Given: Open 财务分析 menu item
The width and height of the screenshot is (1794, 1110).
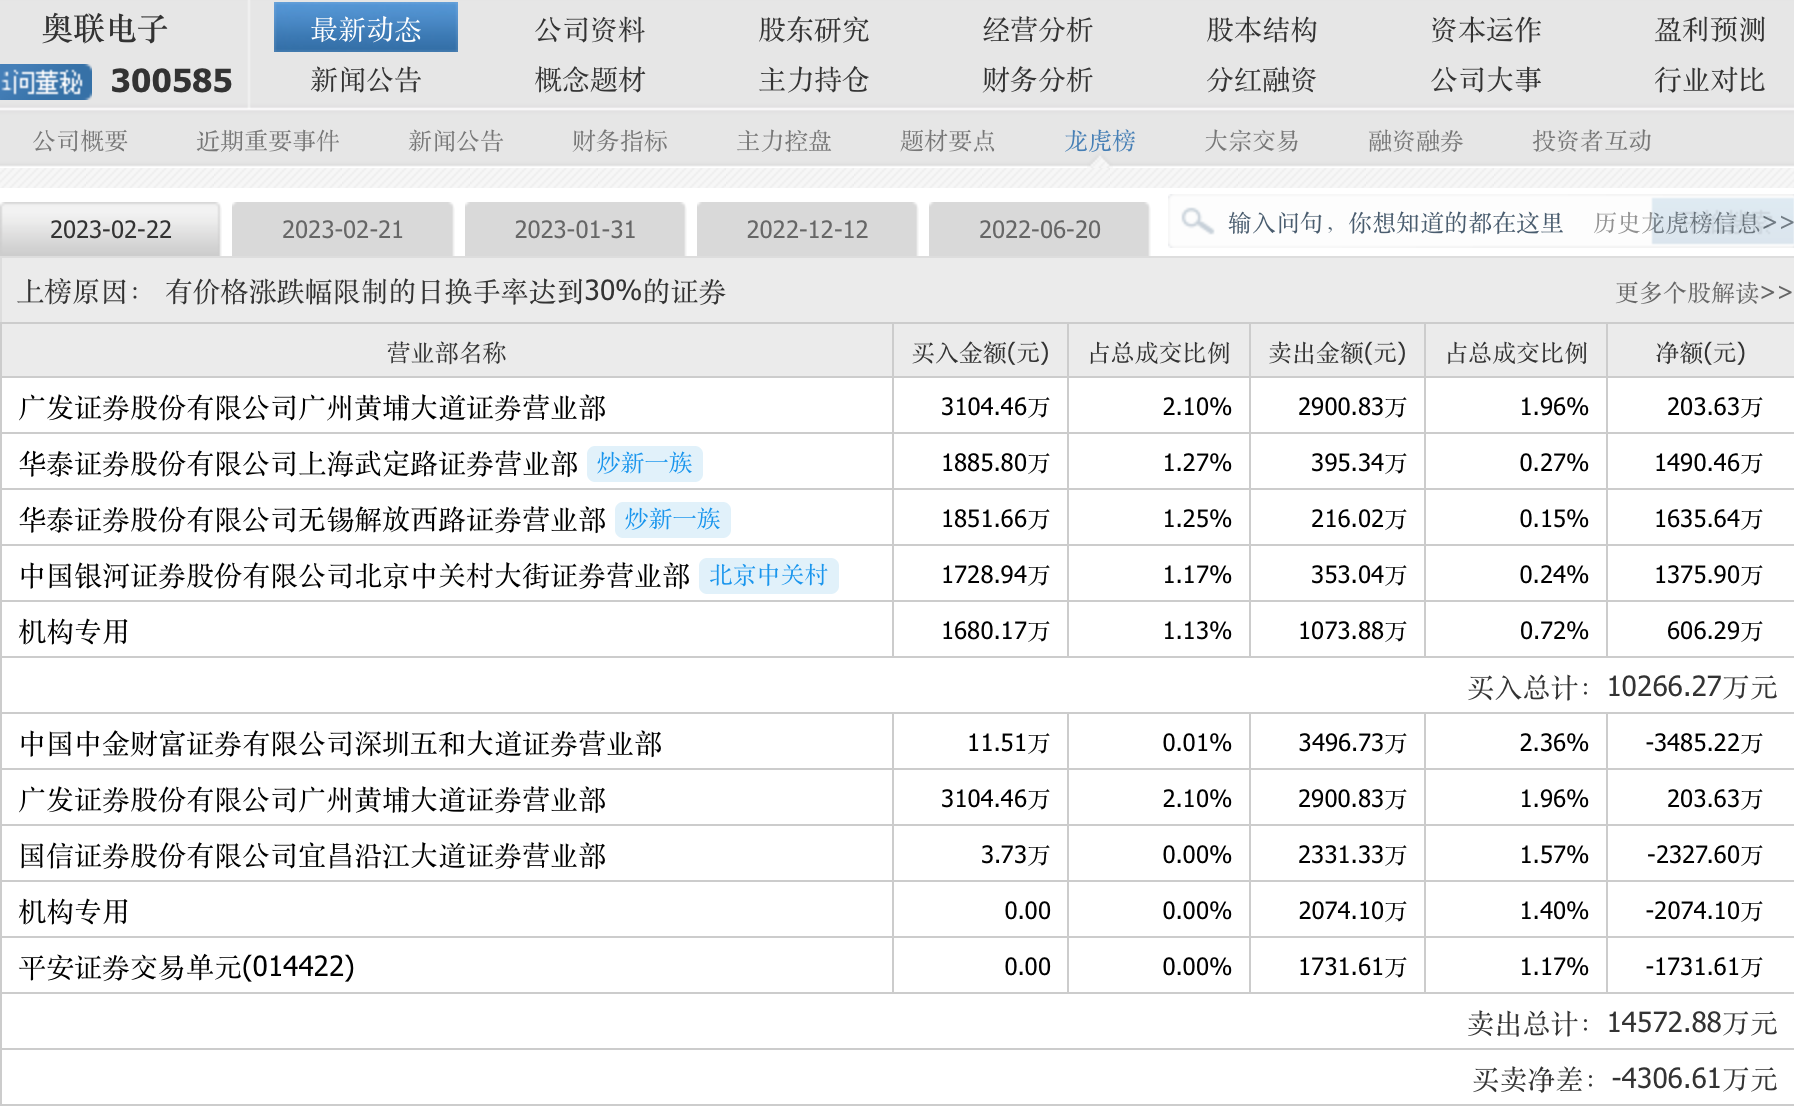Looking at the screenshot, I should click(x=1037, y=80).
